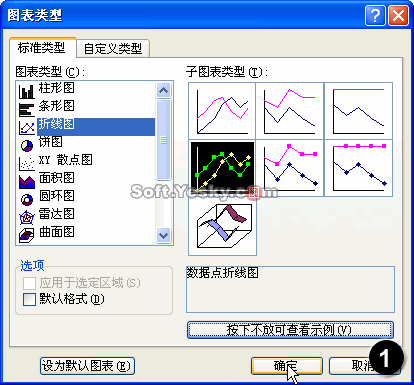Open the 标准类型 tab
This screenshot has height=385, width=414.
42,48
